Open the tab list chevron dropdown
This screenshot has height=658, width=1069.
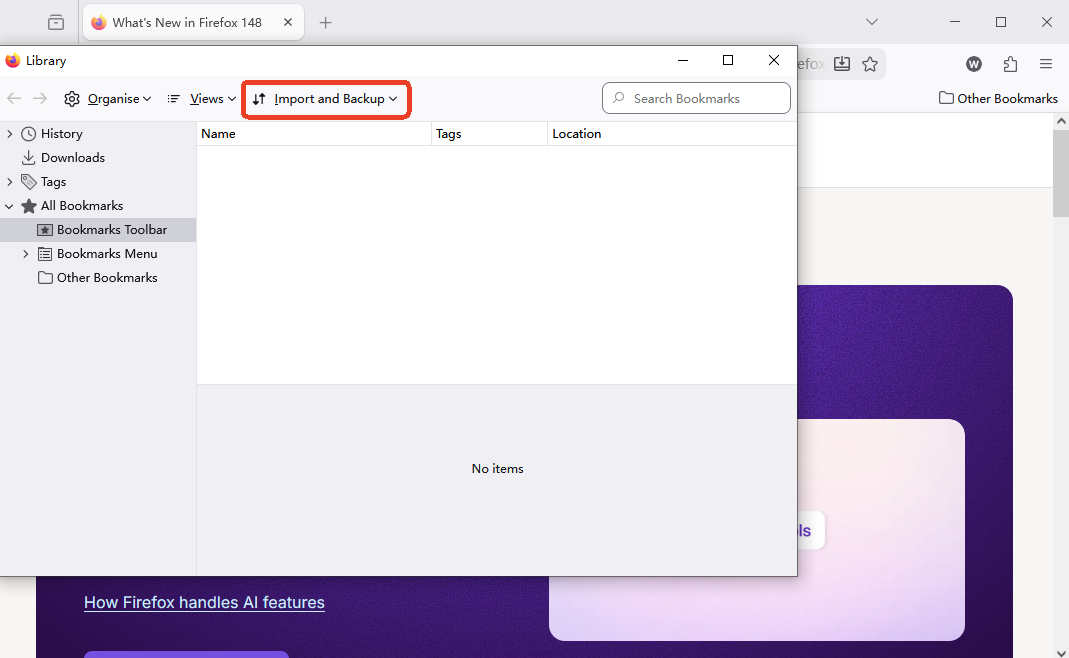pos(871,21)
